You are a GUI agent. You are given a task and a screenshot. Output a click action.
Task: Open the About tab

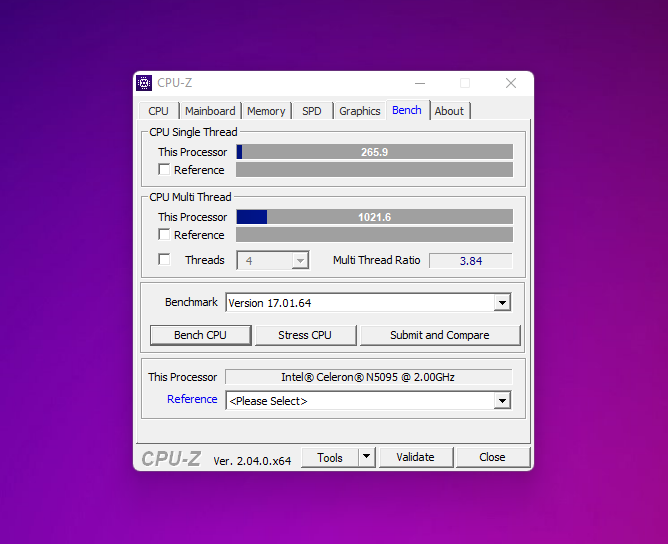tap(449, 111)
